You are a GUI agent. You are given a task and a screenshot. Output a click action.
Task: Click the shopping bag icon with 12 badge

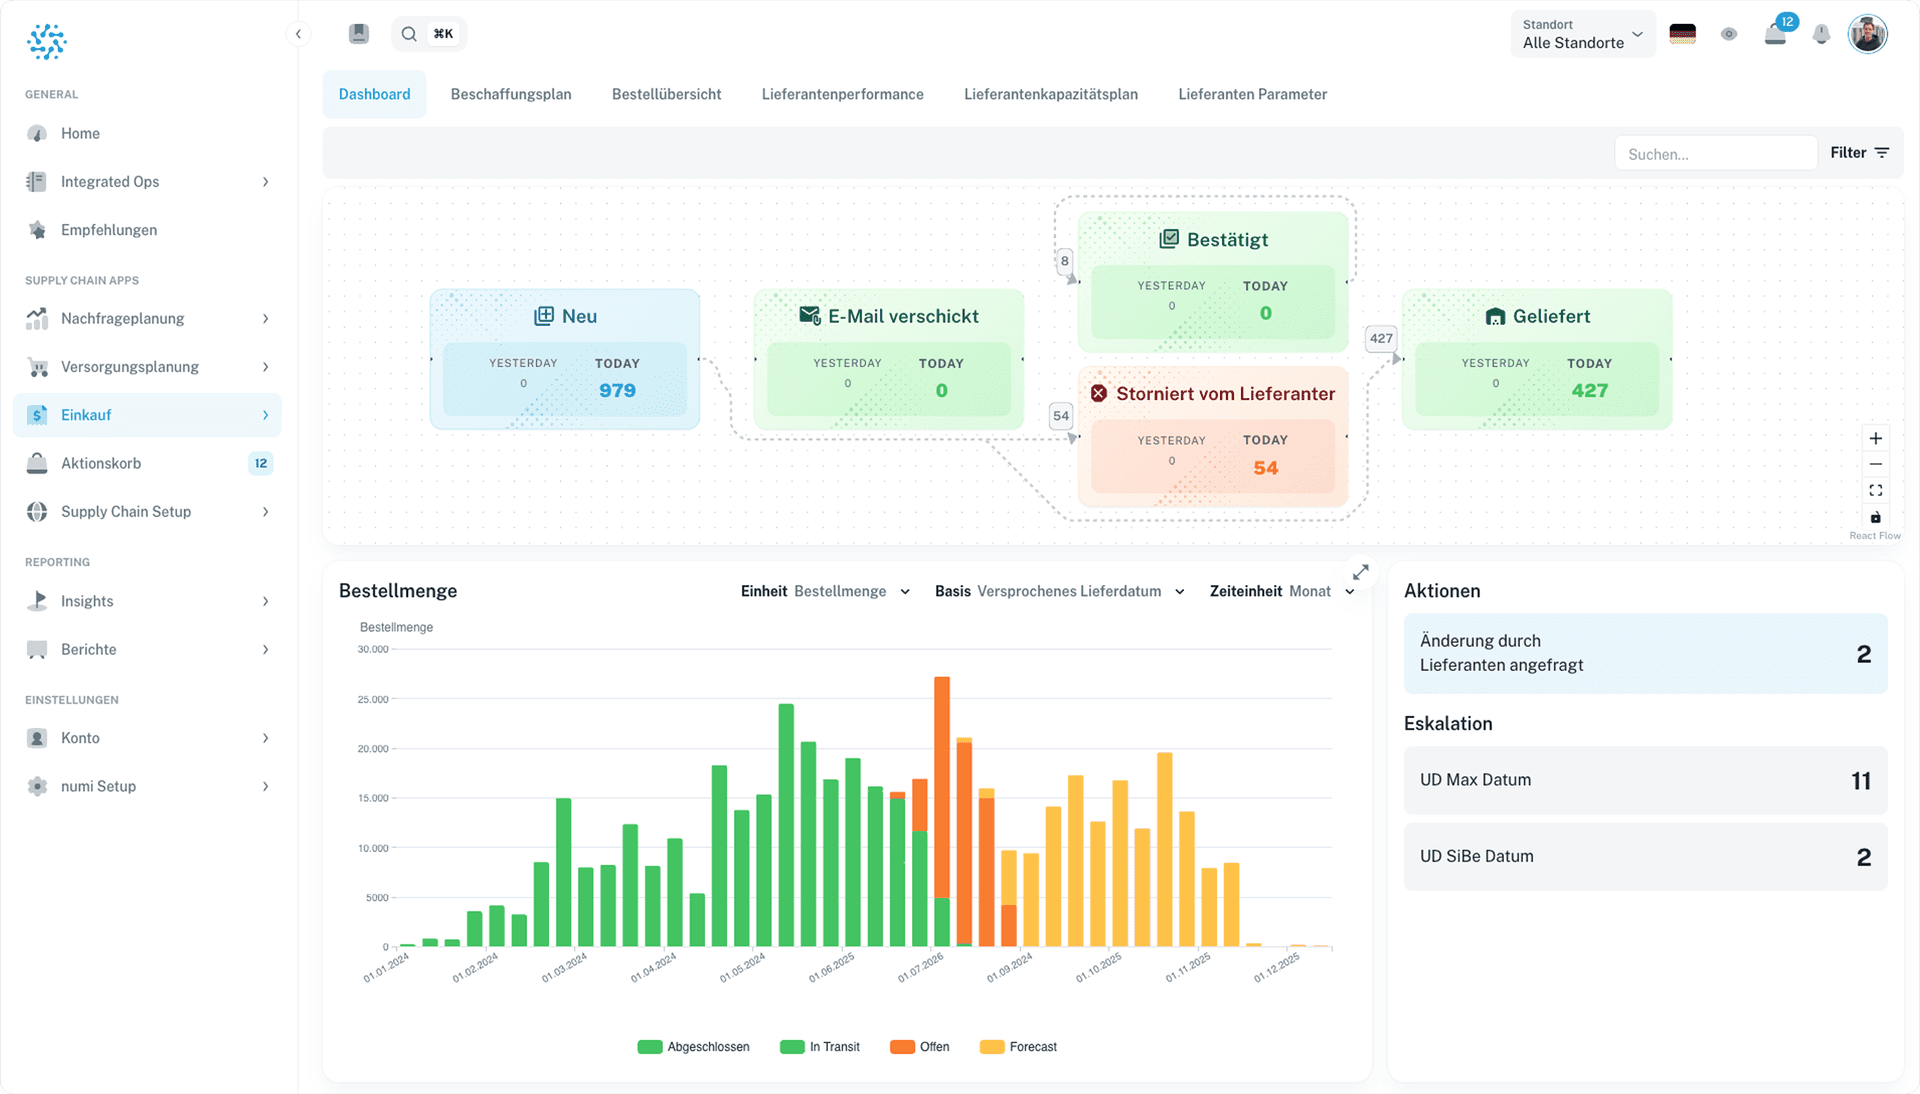tap(1776, 33)
